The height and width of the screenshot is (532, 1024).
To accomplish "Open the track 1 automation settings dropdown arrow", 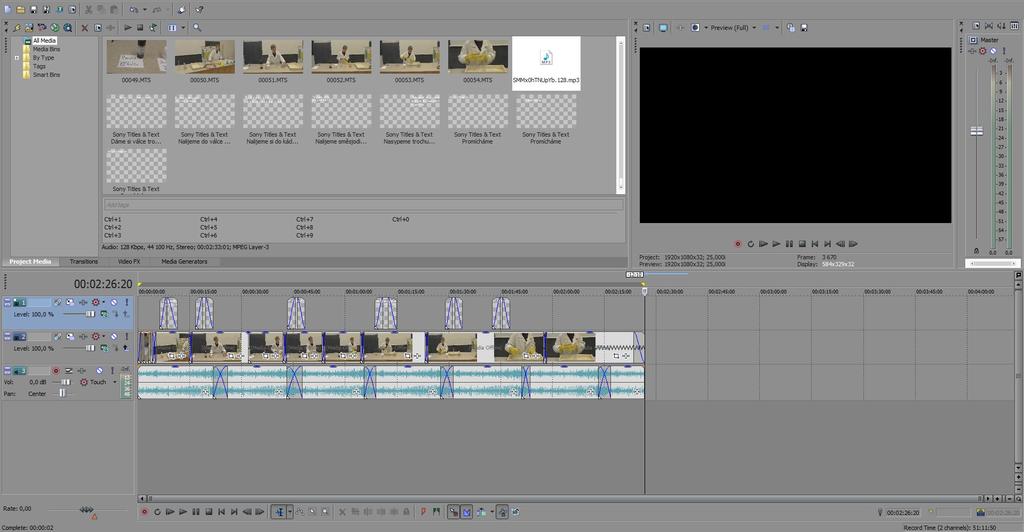I will (x=103, y=302).
